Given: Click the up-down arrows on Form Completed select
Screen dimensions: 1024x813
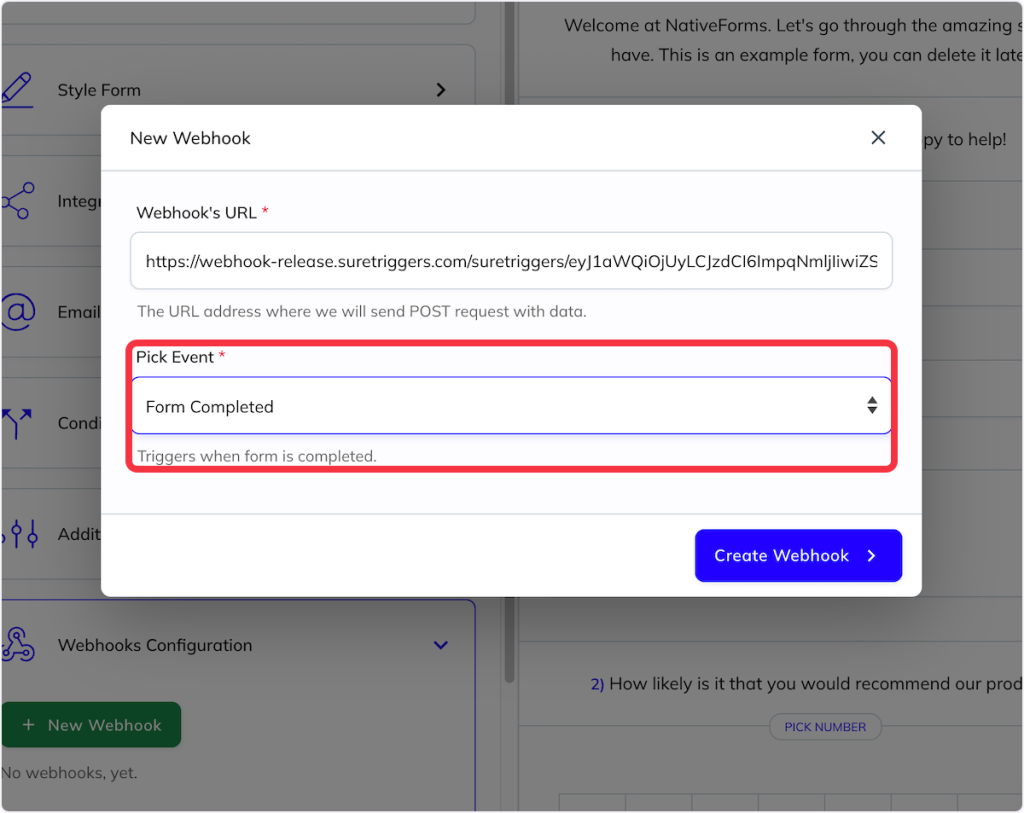Looking at the screenshot, I should 872,406.
